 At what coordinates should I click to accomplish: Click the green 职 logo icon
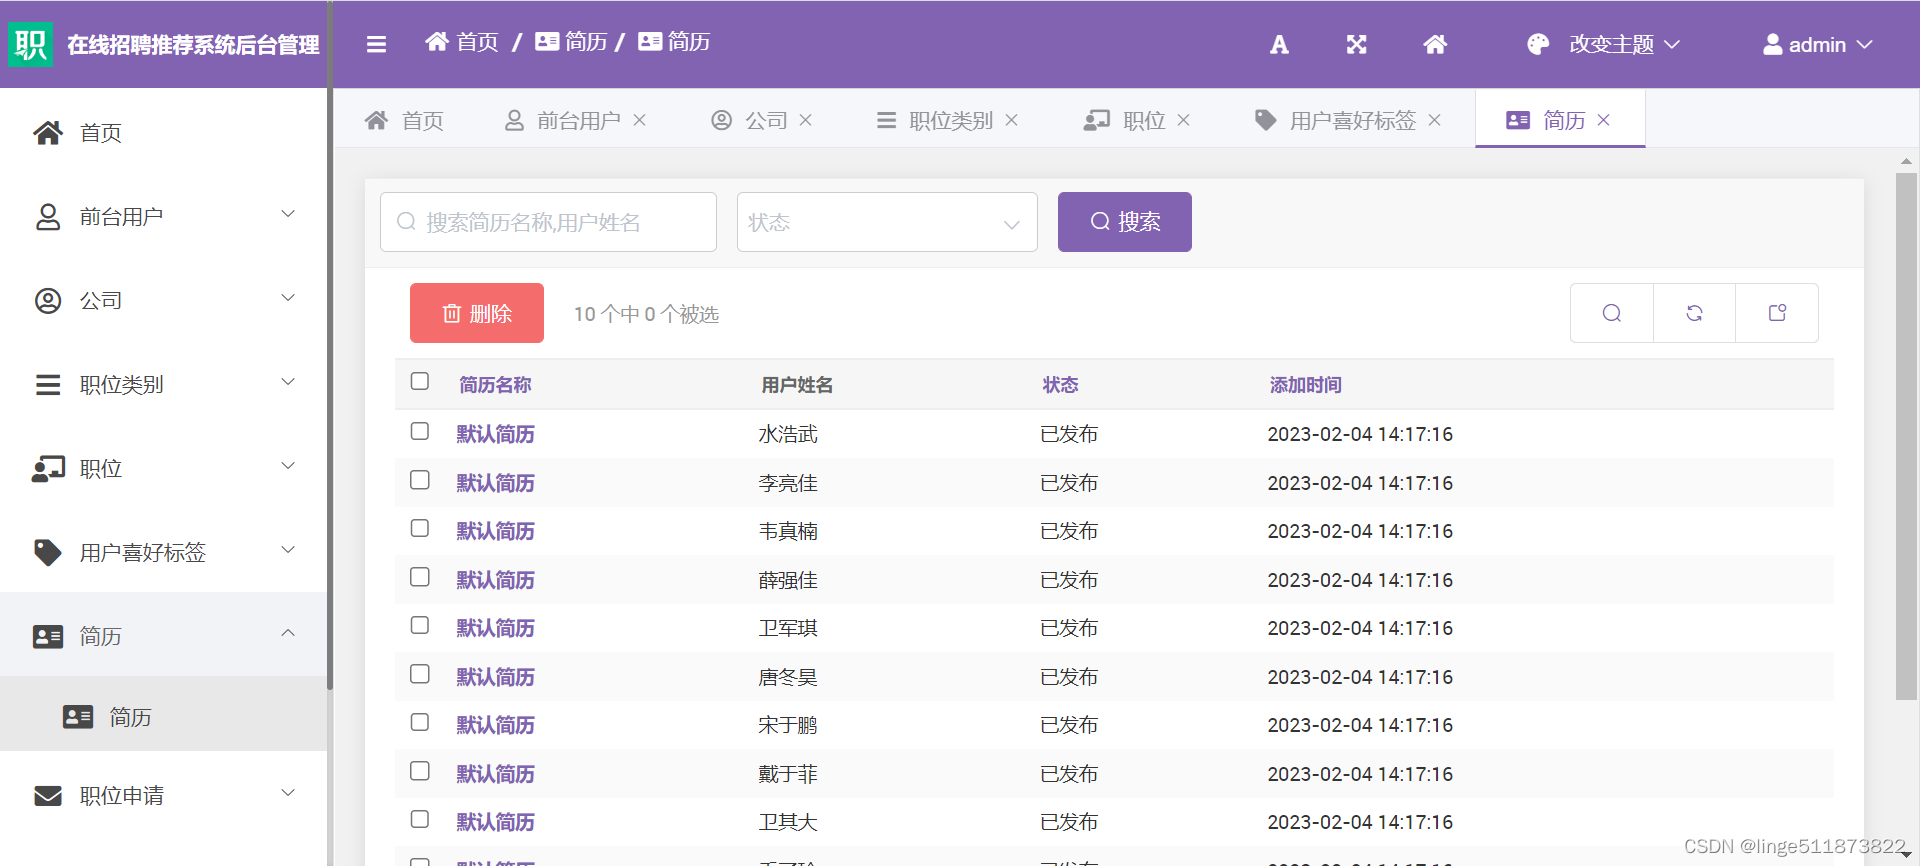pos(30,44)
